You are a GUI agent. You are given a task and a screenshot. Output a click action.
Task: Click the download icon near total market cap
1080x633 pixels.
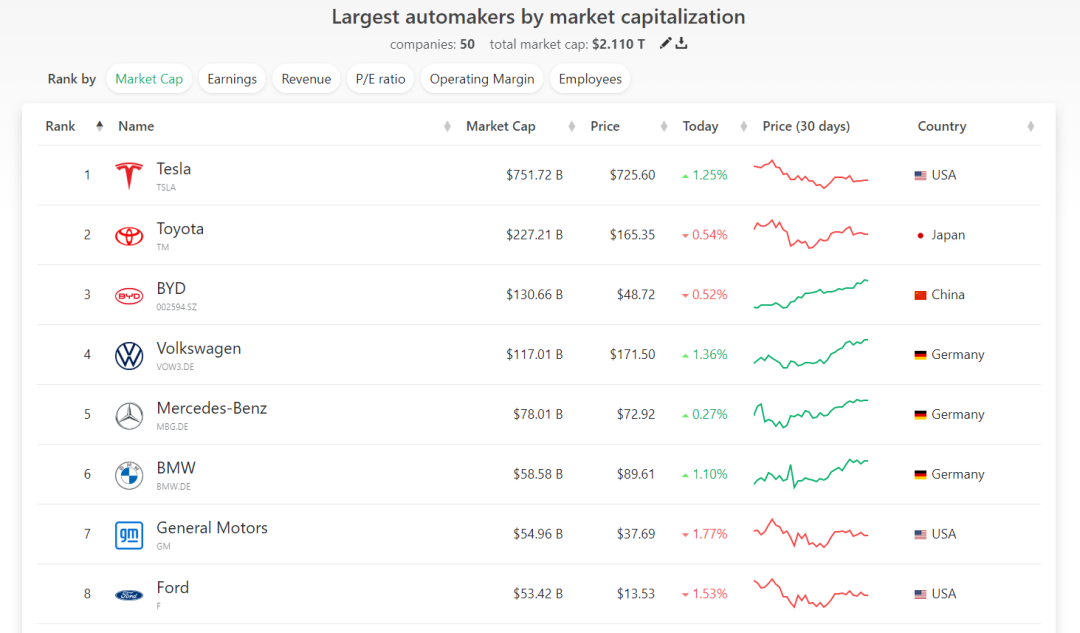point(682,43)
